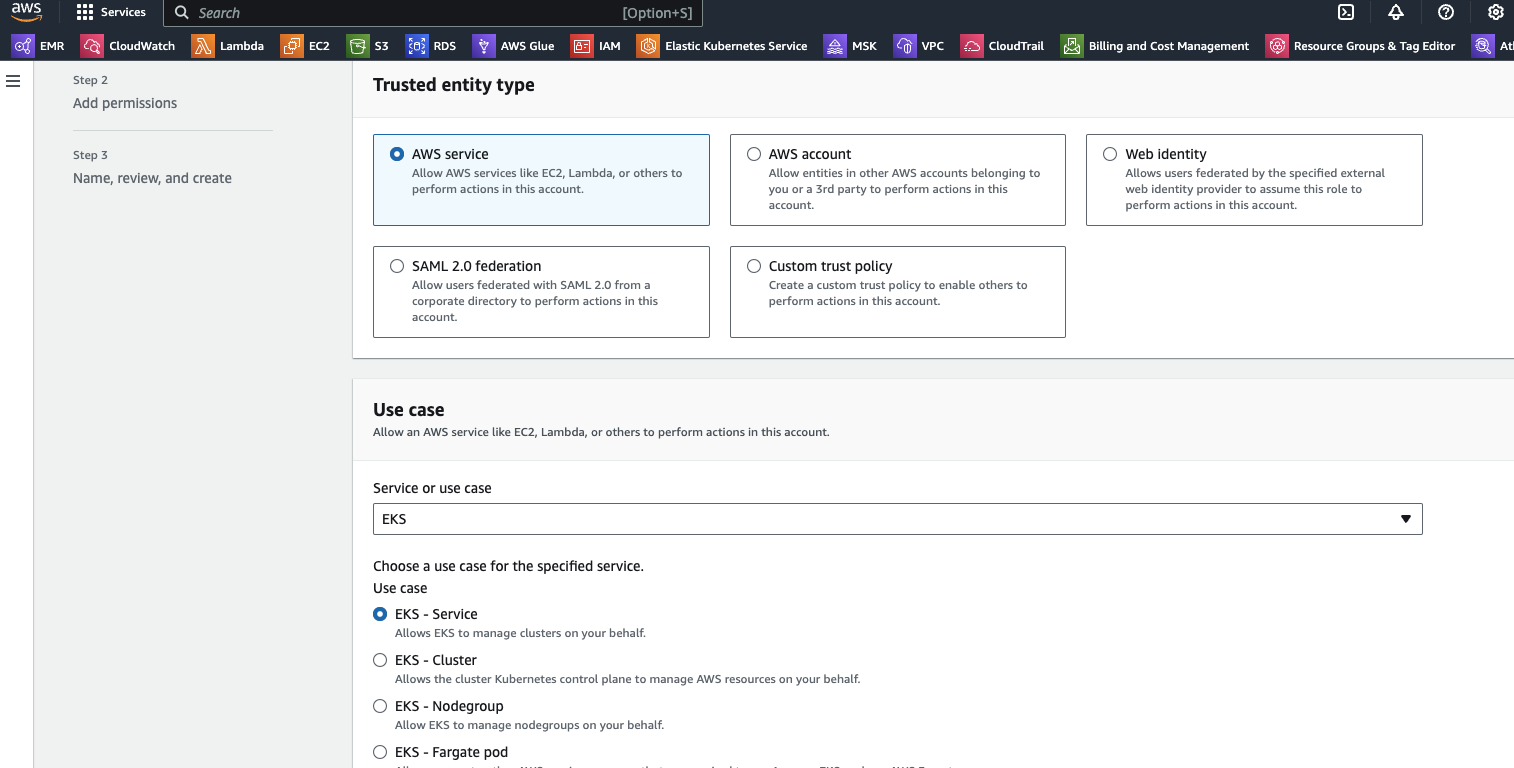Click the Services menu label
The image size is (1514, 768).
(x=123, y=13)
